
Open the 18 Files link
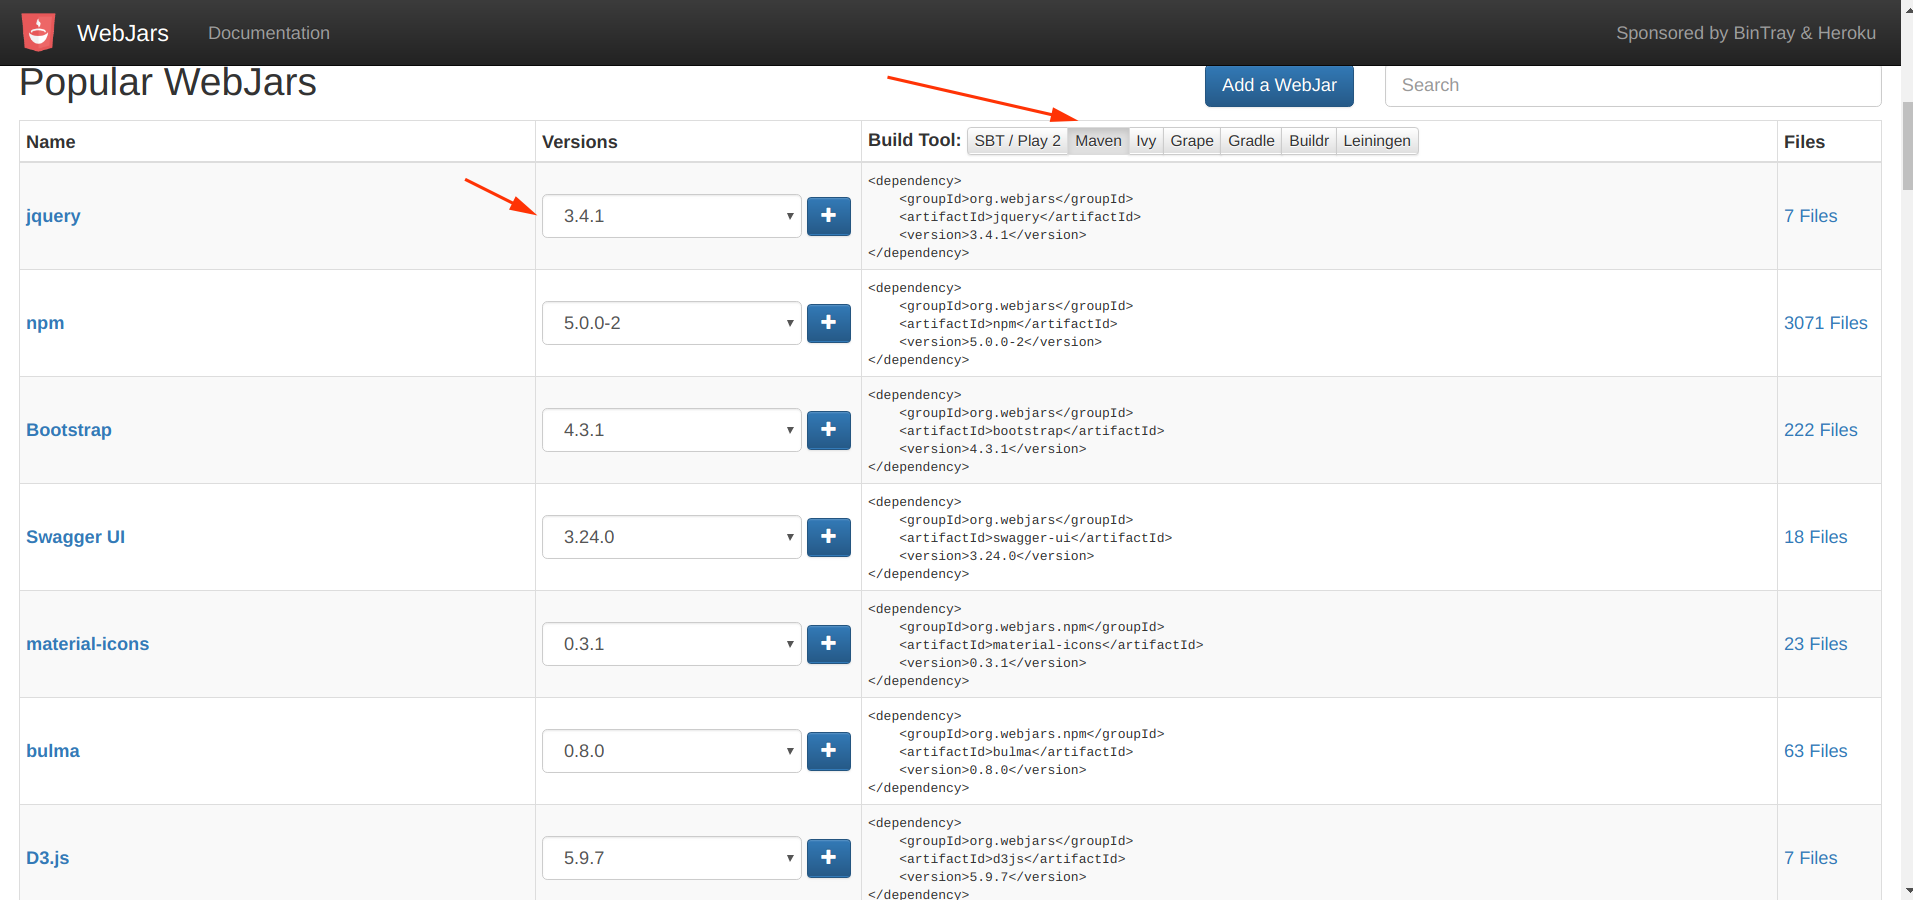(1815, 537)
